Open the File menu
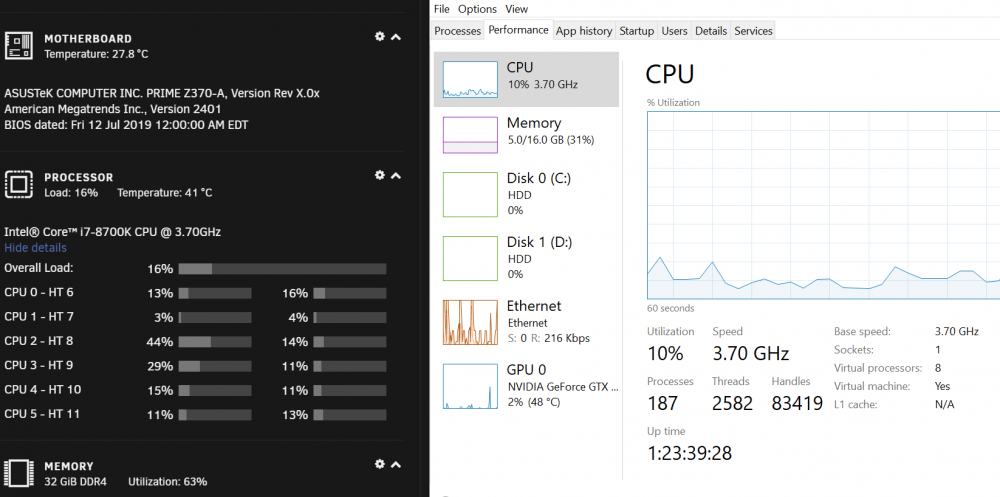 pos(442,9)
